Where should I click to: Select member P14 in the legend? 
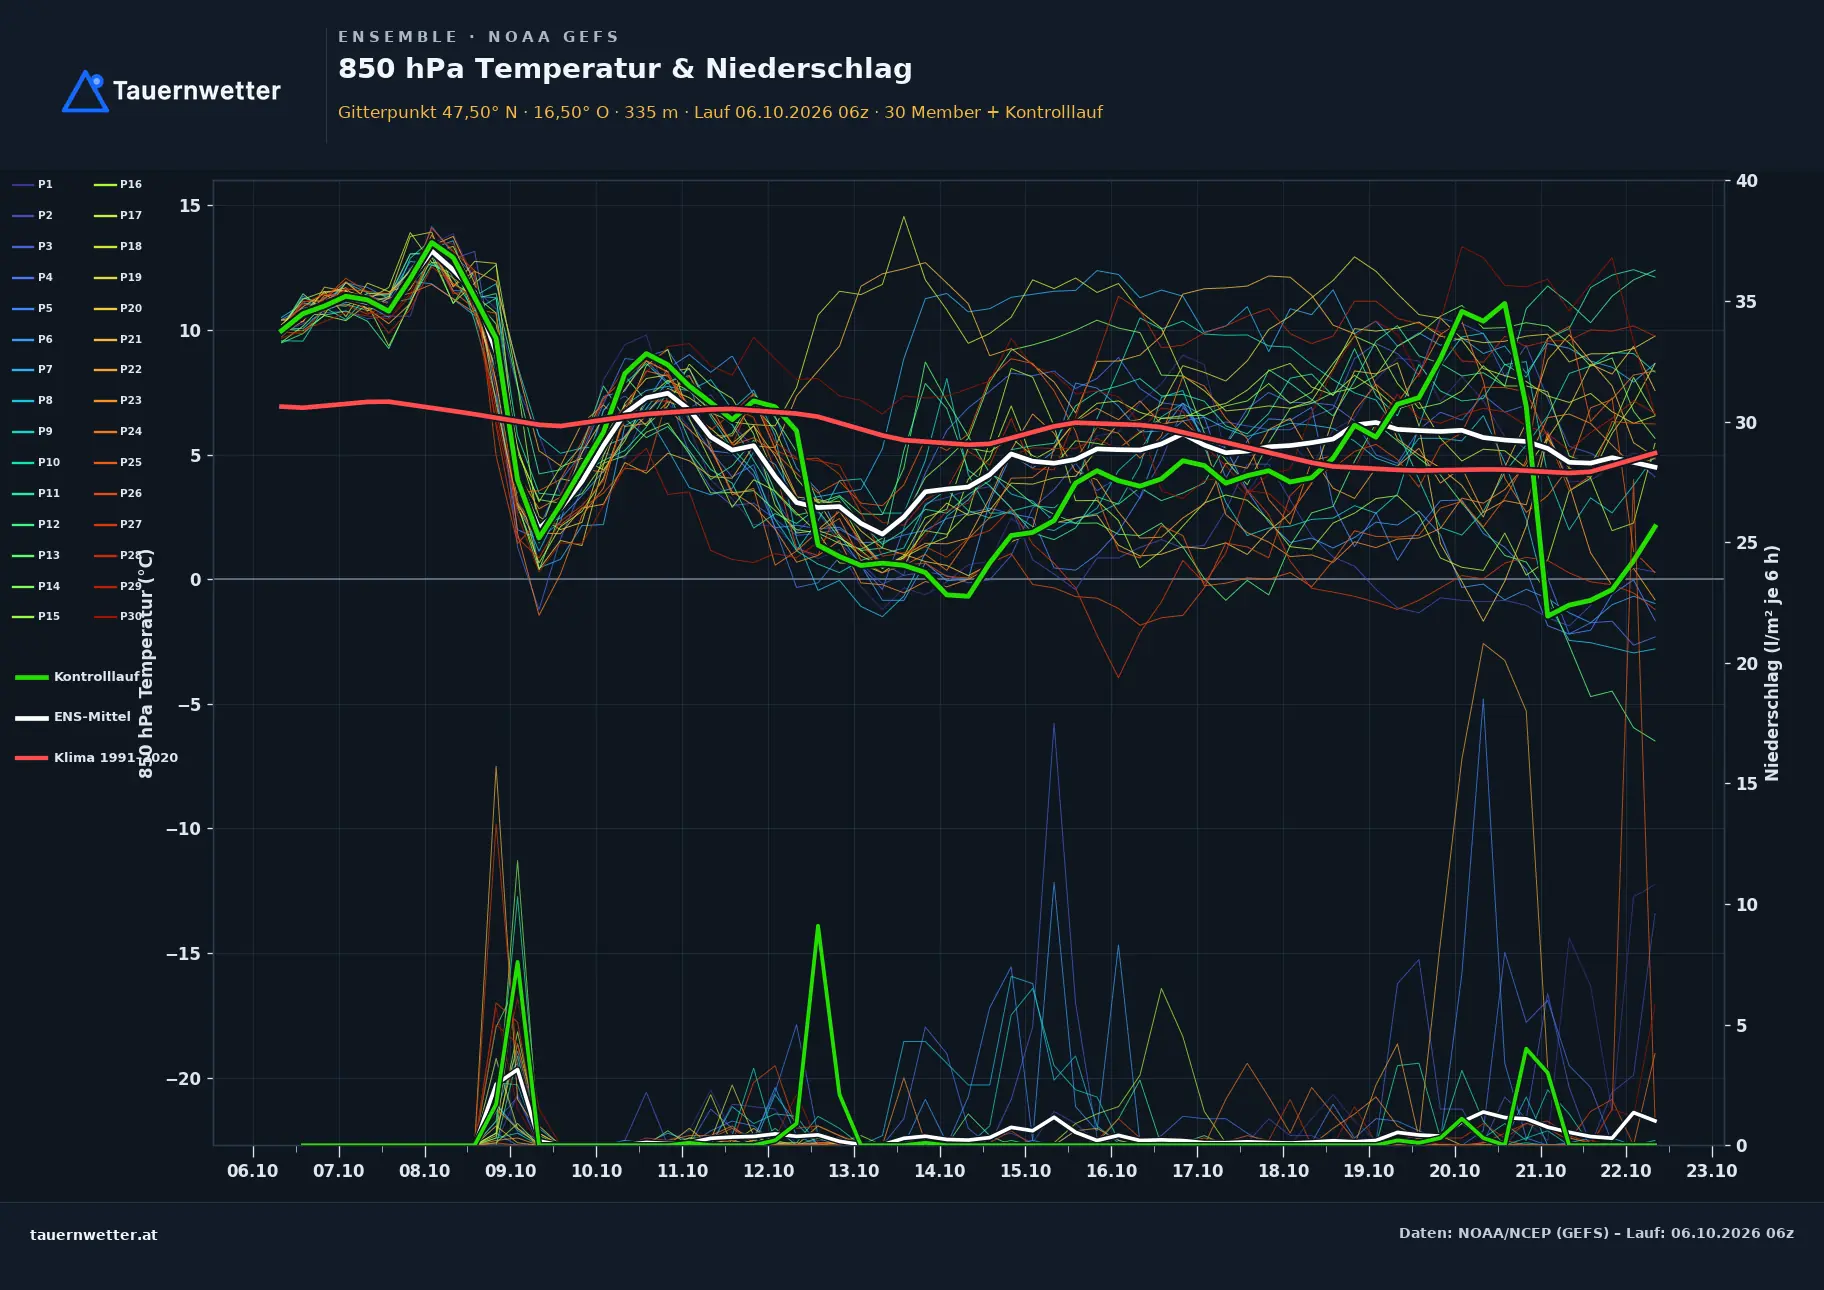(x=36, y=586)
